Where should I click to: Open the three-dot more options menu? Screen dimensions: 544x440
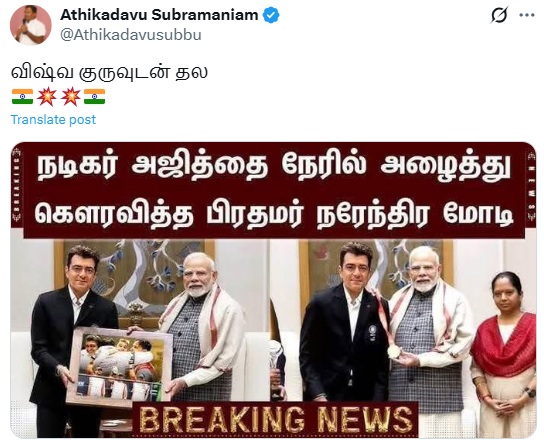point(526,15)
